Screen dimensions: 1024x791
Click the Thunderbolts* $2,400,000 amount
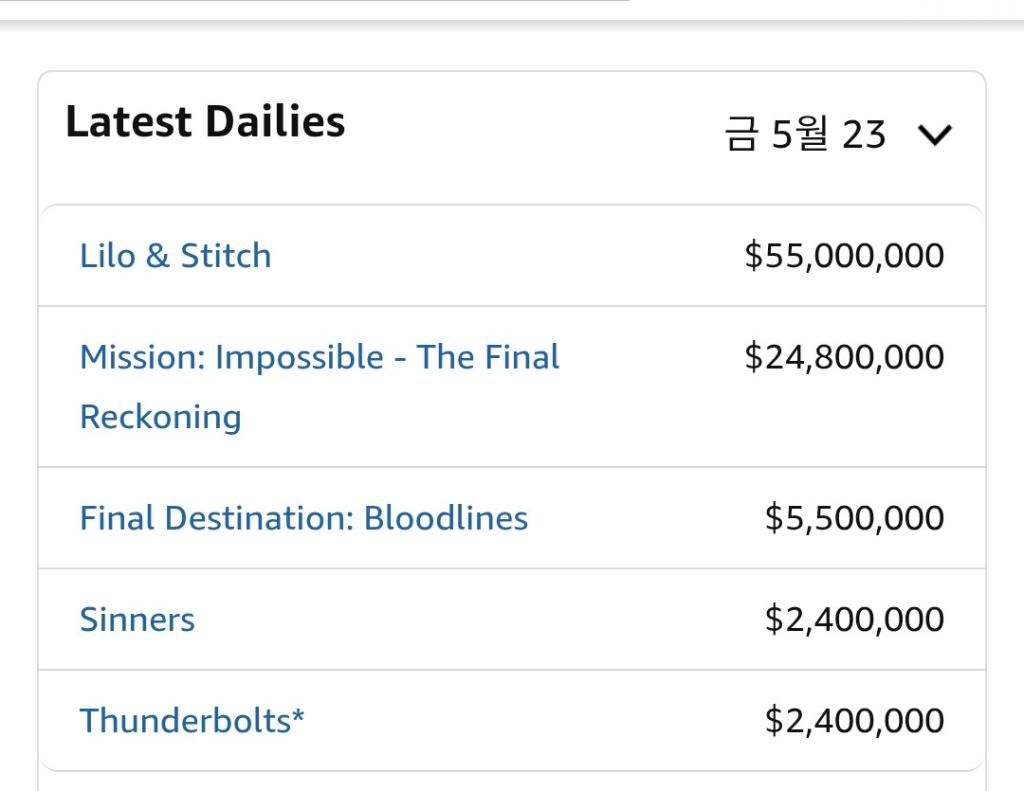[854, 720]
